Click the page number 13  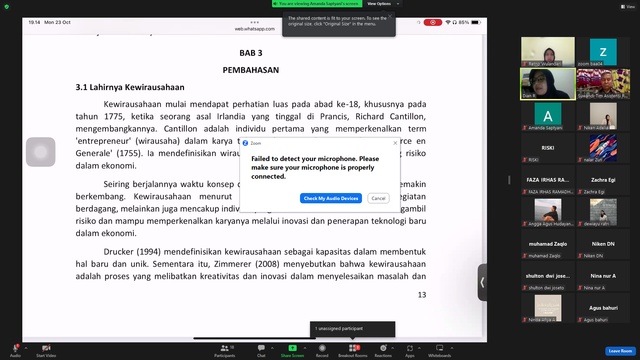pyautogui.click(x=422, y=295)
